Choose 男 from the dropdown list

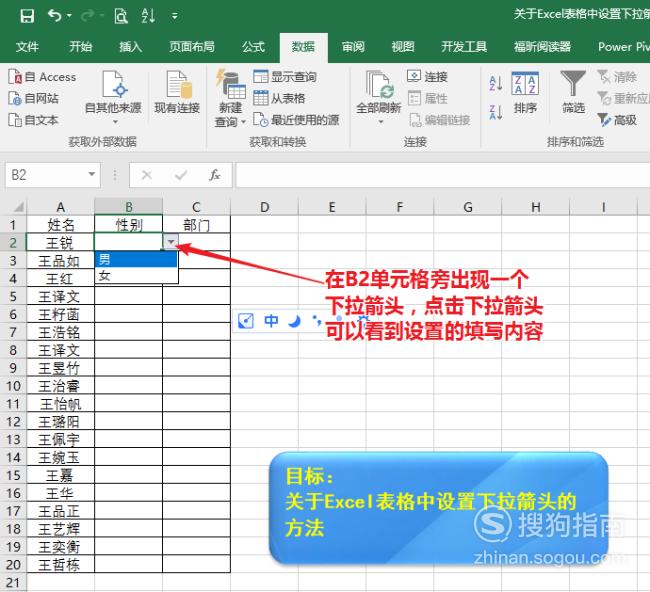(x=136, y=260)
